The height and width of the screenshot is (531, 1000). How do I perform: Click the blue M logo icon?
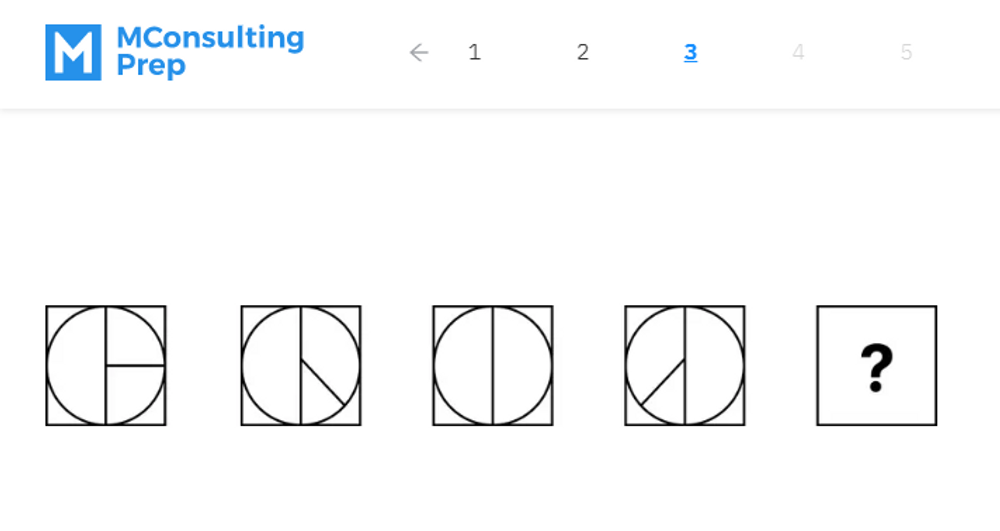(73, 52)
